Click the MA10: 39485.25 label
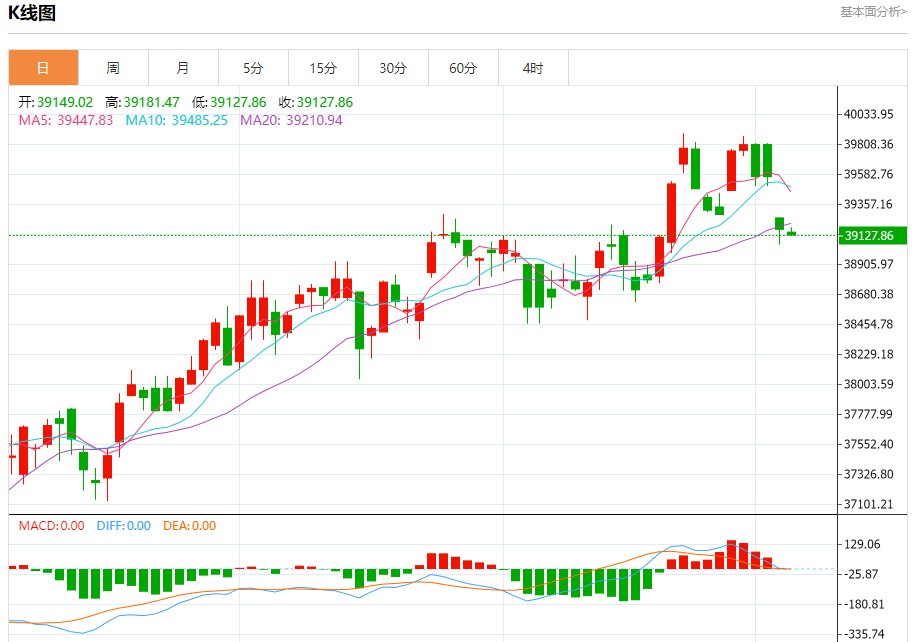 (x=177, y=120)
